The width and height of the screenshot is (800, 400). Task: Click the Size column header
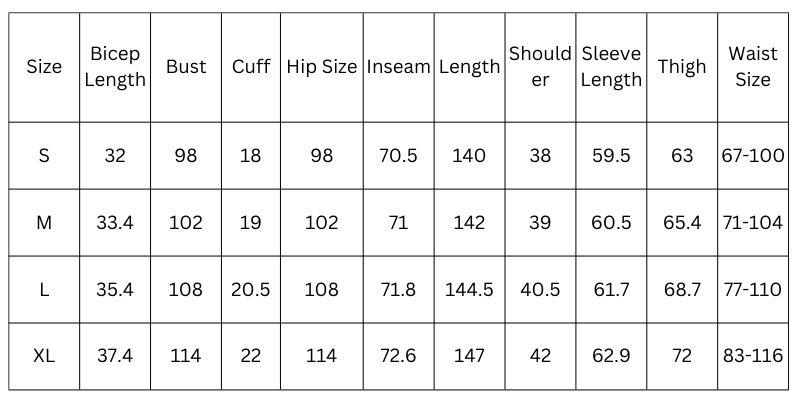44,67
